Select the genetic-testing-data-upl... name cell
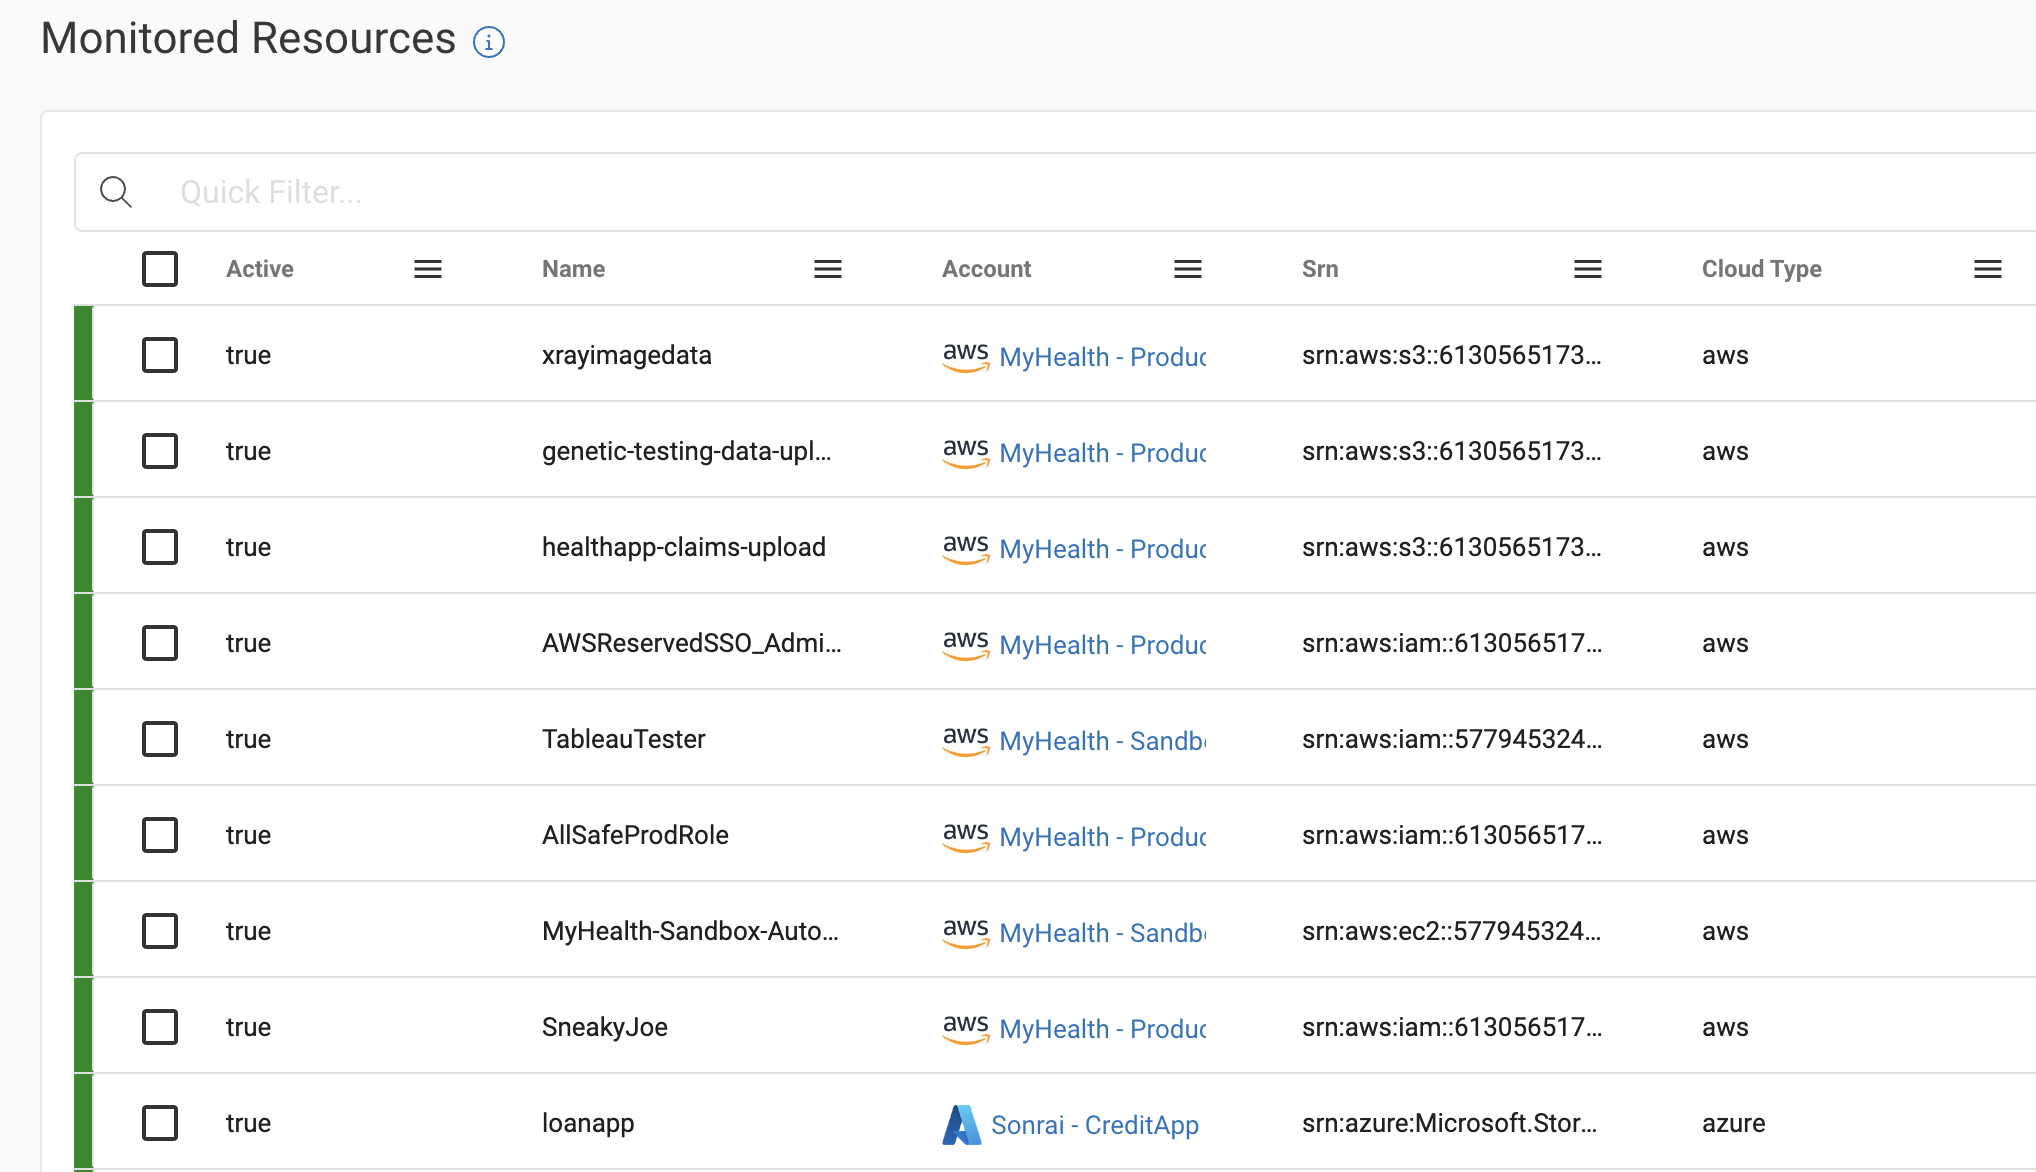 pyautogui.click(x=686, y=451)
